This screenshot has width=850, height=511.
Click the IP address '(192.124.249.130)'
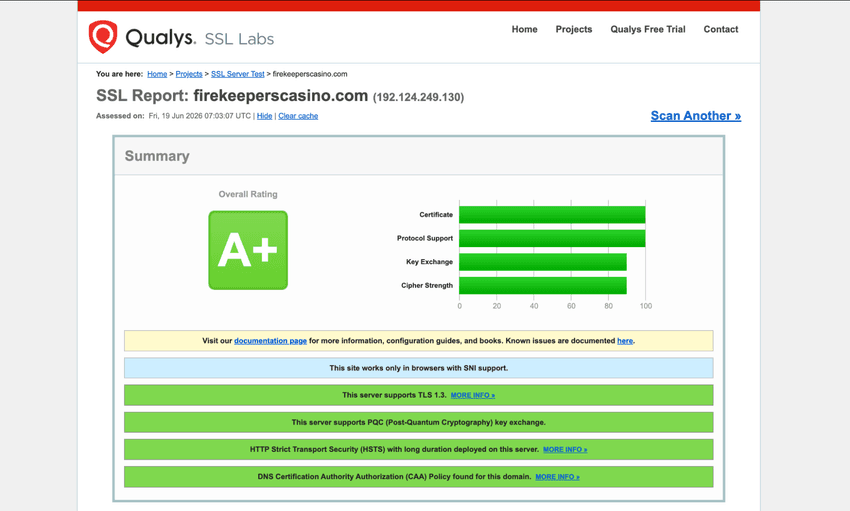click(418, 97)
